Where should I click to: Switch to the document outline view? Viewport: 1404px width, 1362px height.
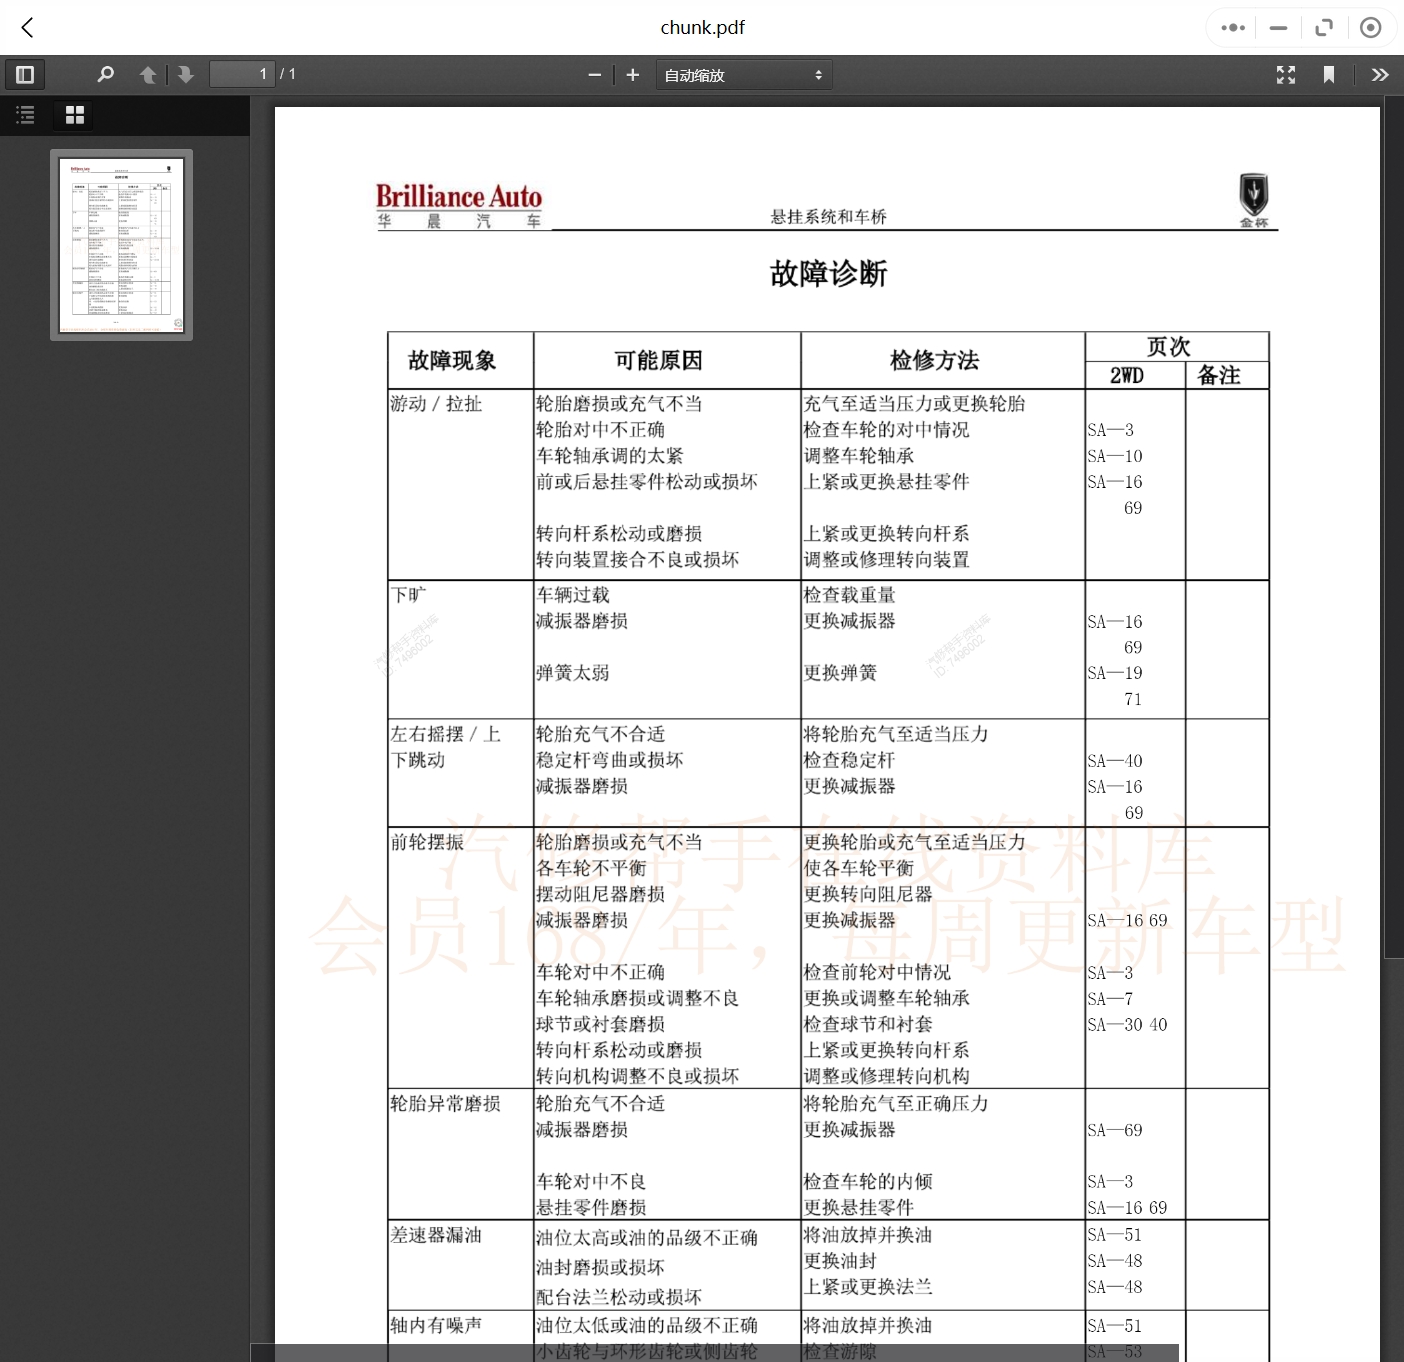25,115
